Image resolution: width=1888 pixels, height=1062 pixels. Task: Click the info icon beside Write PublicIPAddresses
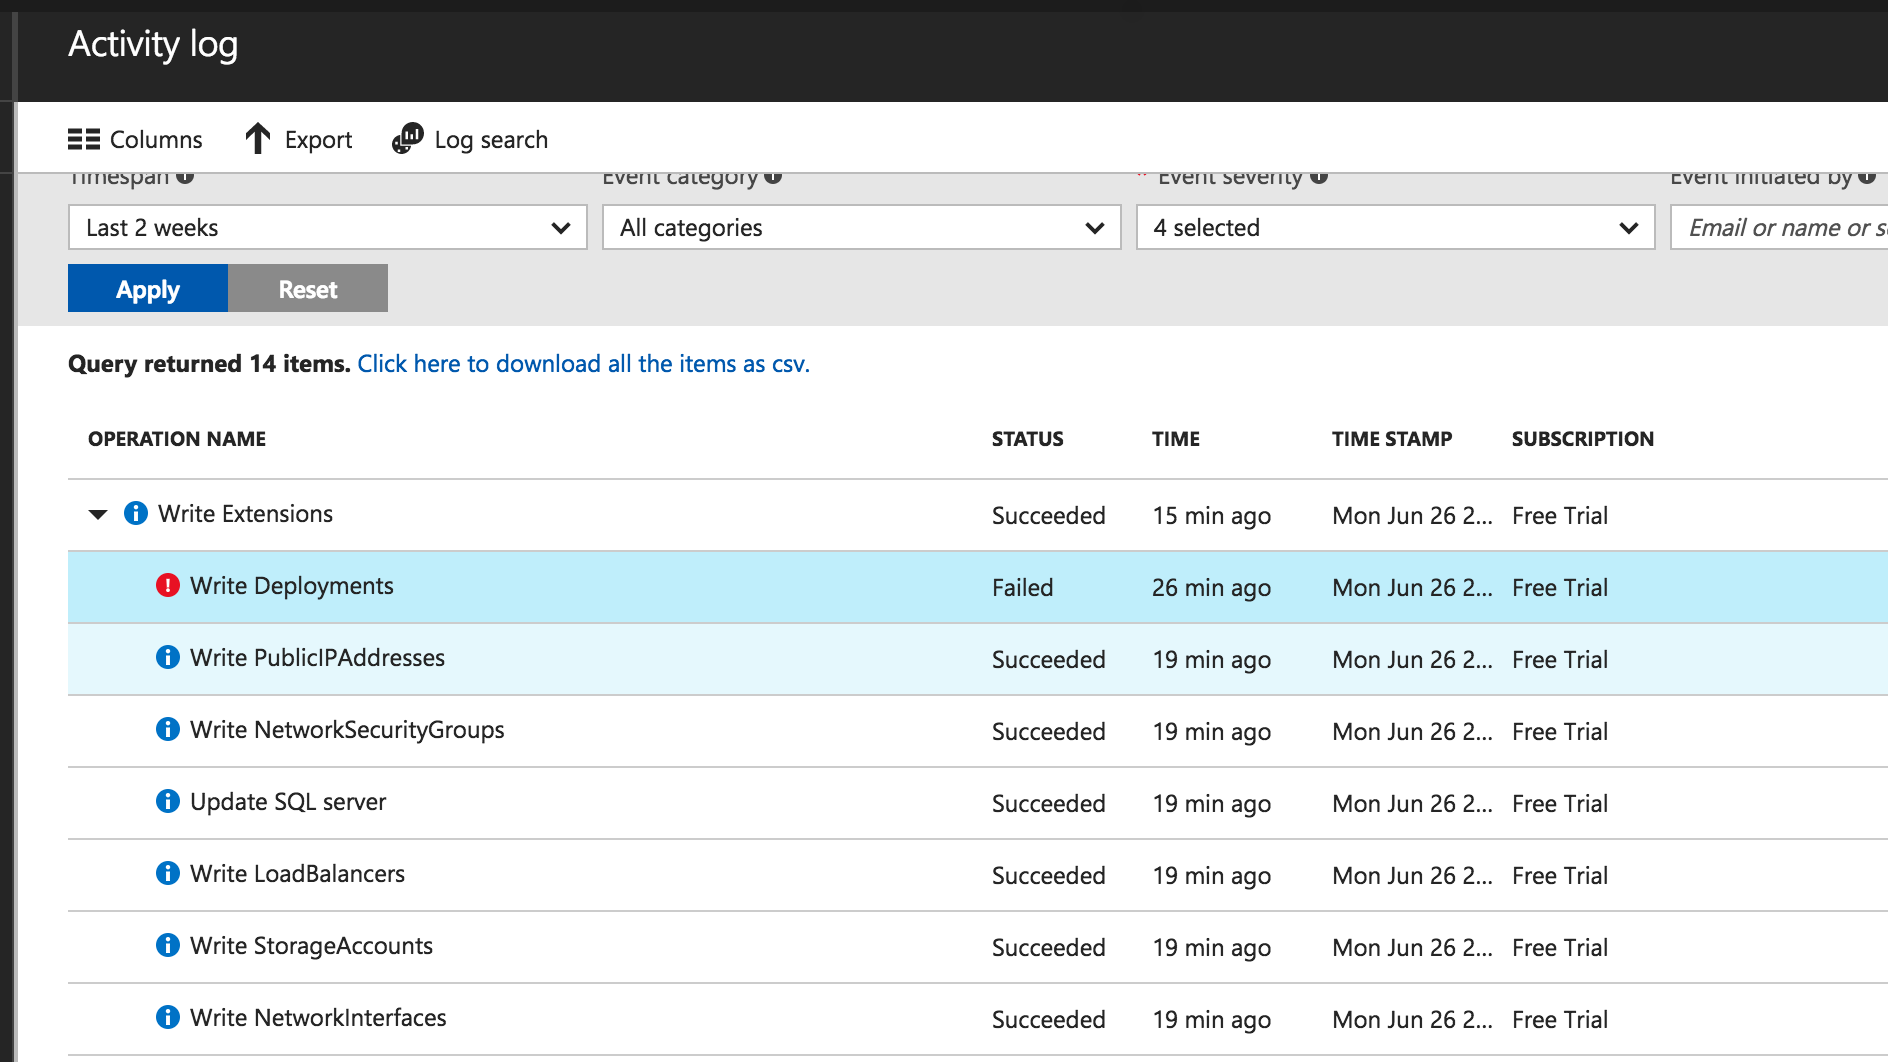tap(167, 657)
